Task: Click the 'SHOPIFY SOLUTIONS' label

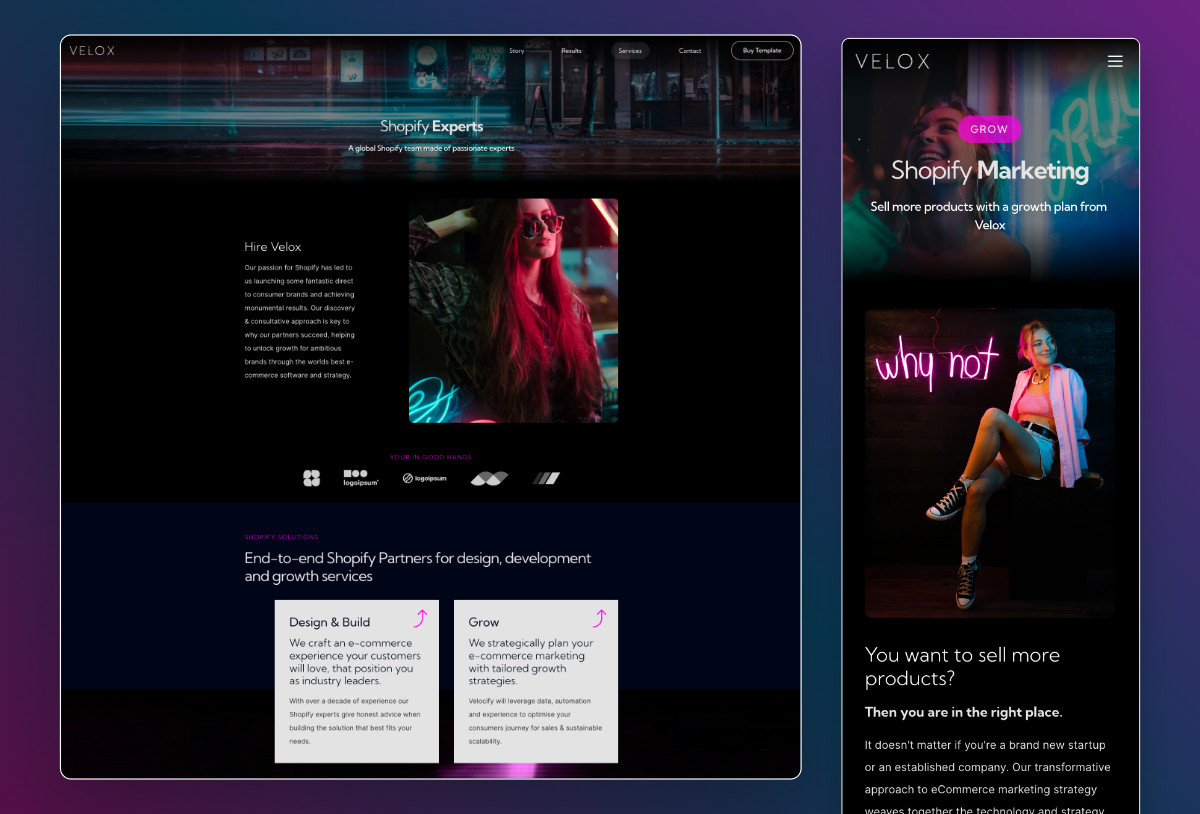Action: tap(282, 537)
